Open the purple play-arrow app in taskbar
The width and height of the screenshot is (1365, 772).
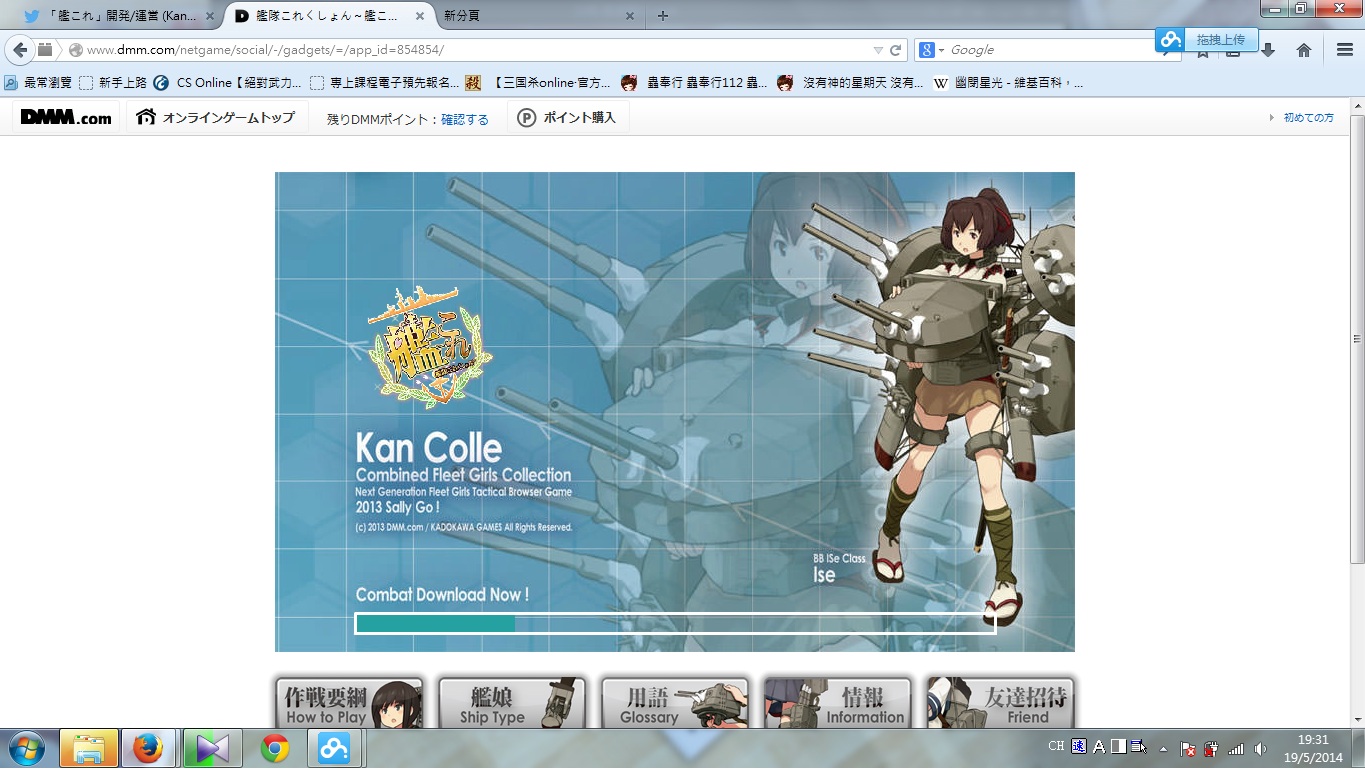point(212,749)
